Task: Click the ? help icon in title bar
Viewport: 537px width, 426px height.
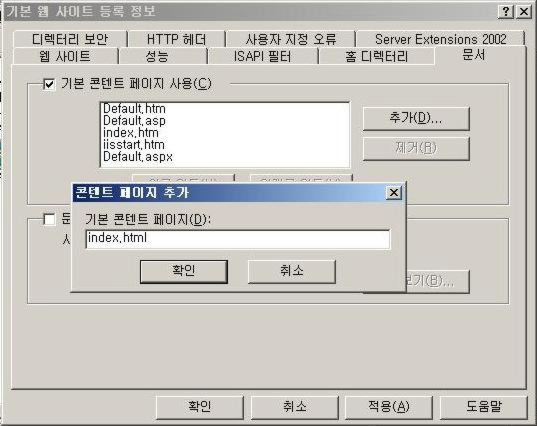Action: pyautogui.click(x=506, y=12)
